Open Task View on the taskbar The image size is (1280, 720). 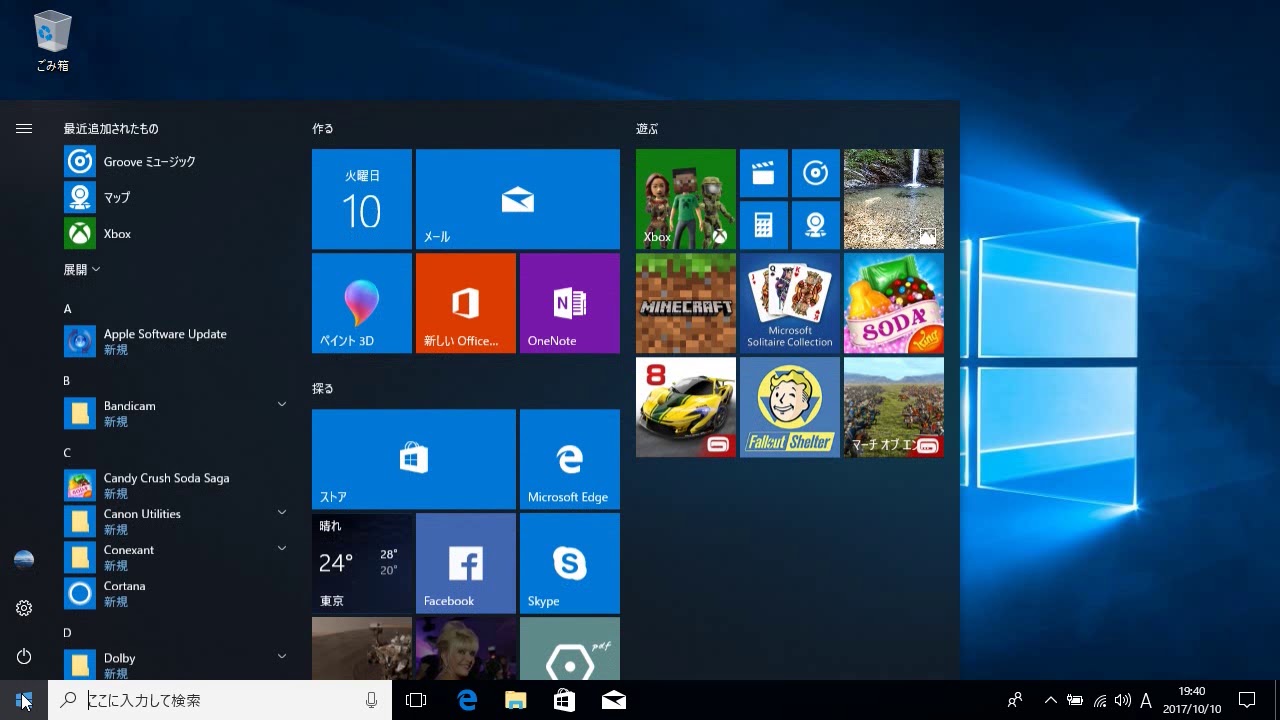click(416, 700)
